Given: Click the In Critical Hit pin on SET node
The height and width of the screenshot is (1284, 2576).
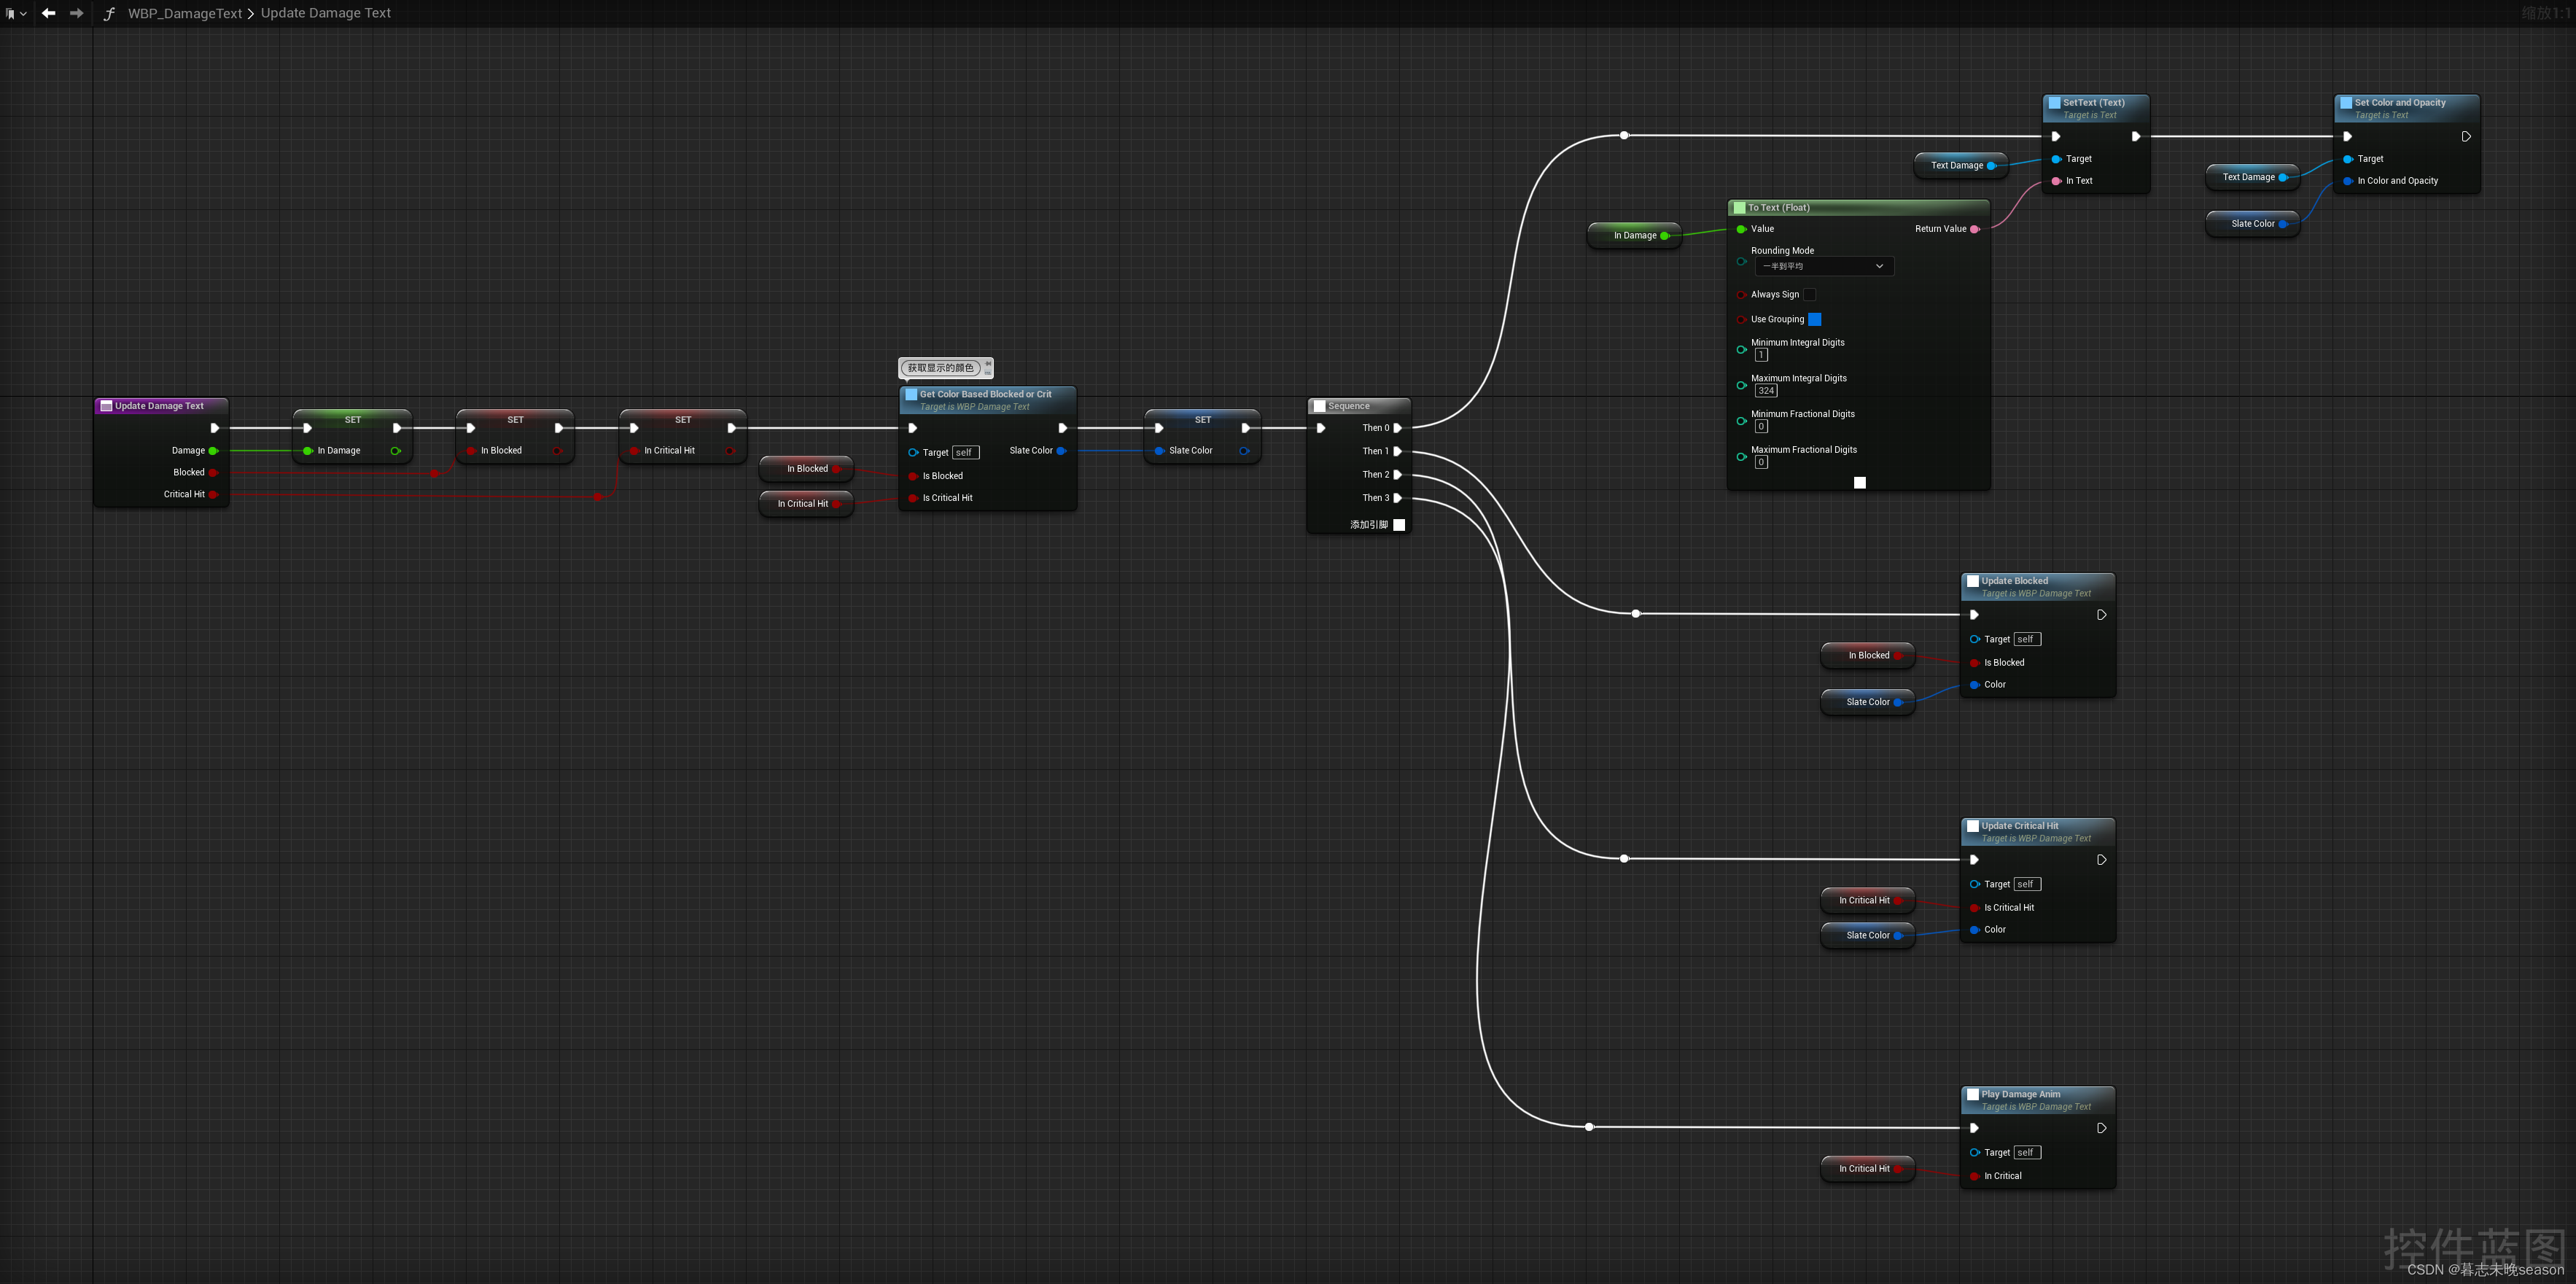Looking at the screenshot, I should point(634,451).
